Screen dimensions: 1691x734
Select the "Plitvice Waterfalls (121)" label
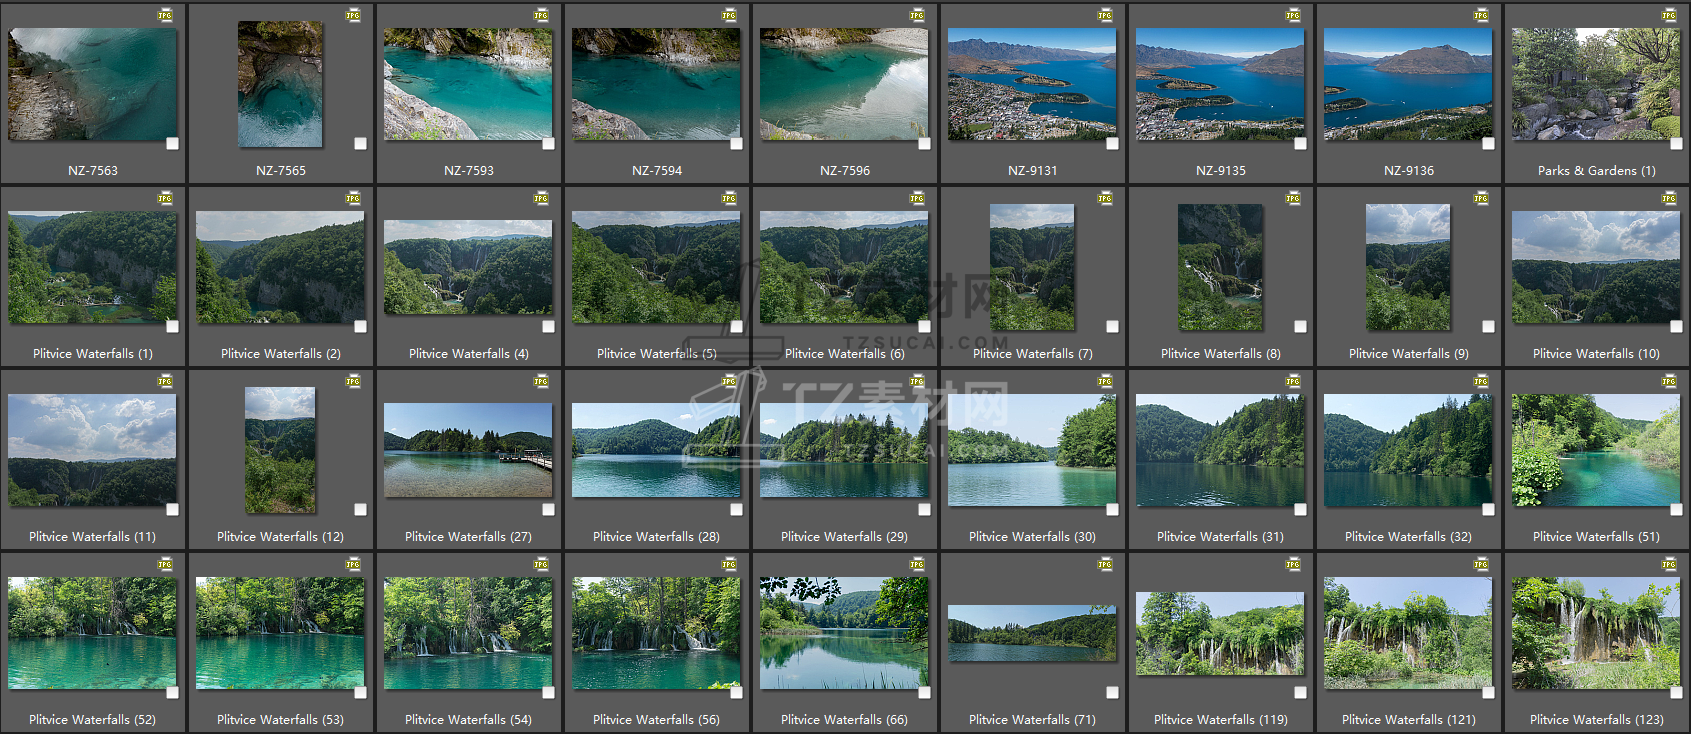point(1409,720)
